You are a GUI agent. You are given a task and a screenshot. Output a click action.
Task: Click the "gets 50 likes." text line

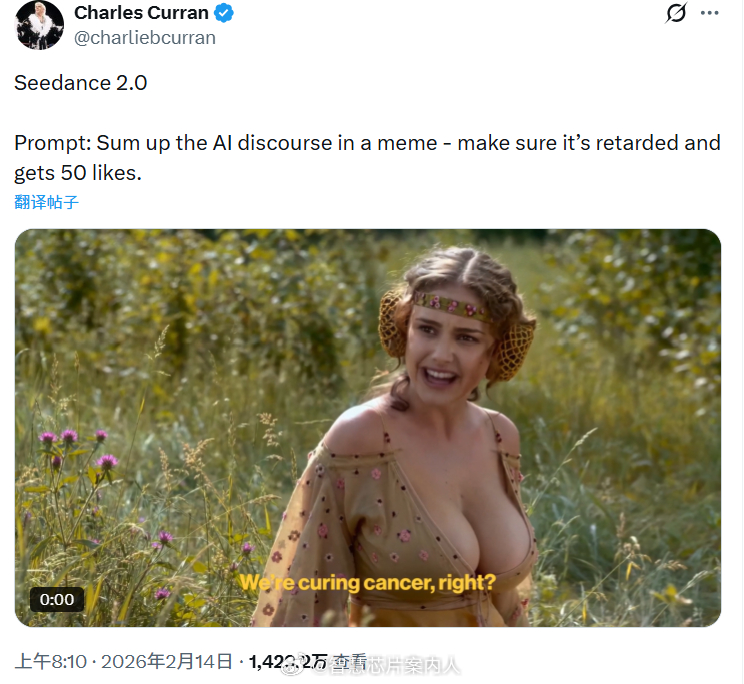click(78, 173)
